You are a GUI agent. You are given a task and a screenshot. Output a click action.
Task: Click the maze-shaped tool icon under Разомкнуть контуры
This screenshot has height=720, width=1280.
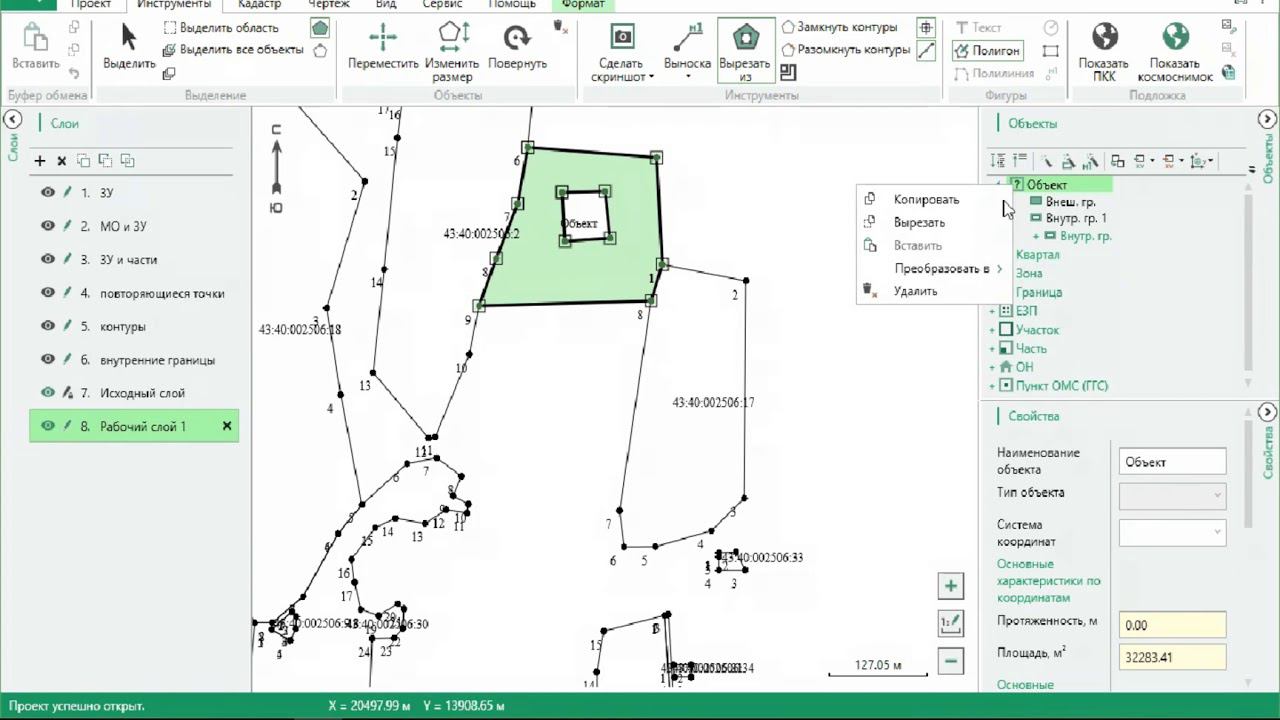[x=788, y=72]
